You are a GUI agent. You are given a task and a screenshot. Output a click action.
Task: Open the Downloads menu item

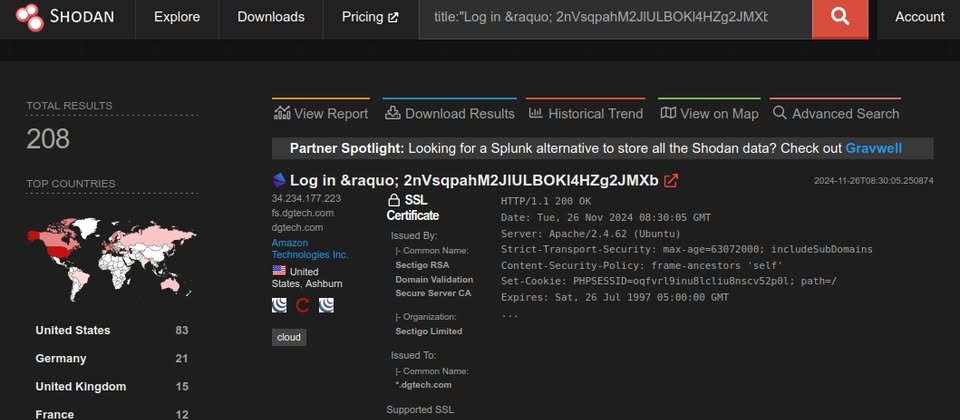point(271,17)
